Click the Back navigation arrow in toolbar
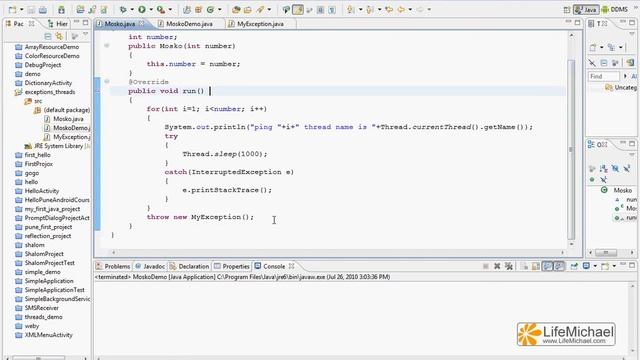Viewport: 640px width, 360px height. click(401, 9)
